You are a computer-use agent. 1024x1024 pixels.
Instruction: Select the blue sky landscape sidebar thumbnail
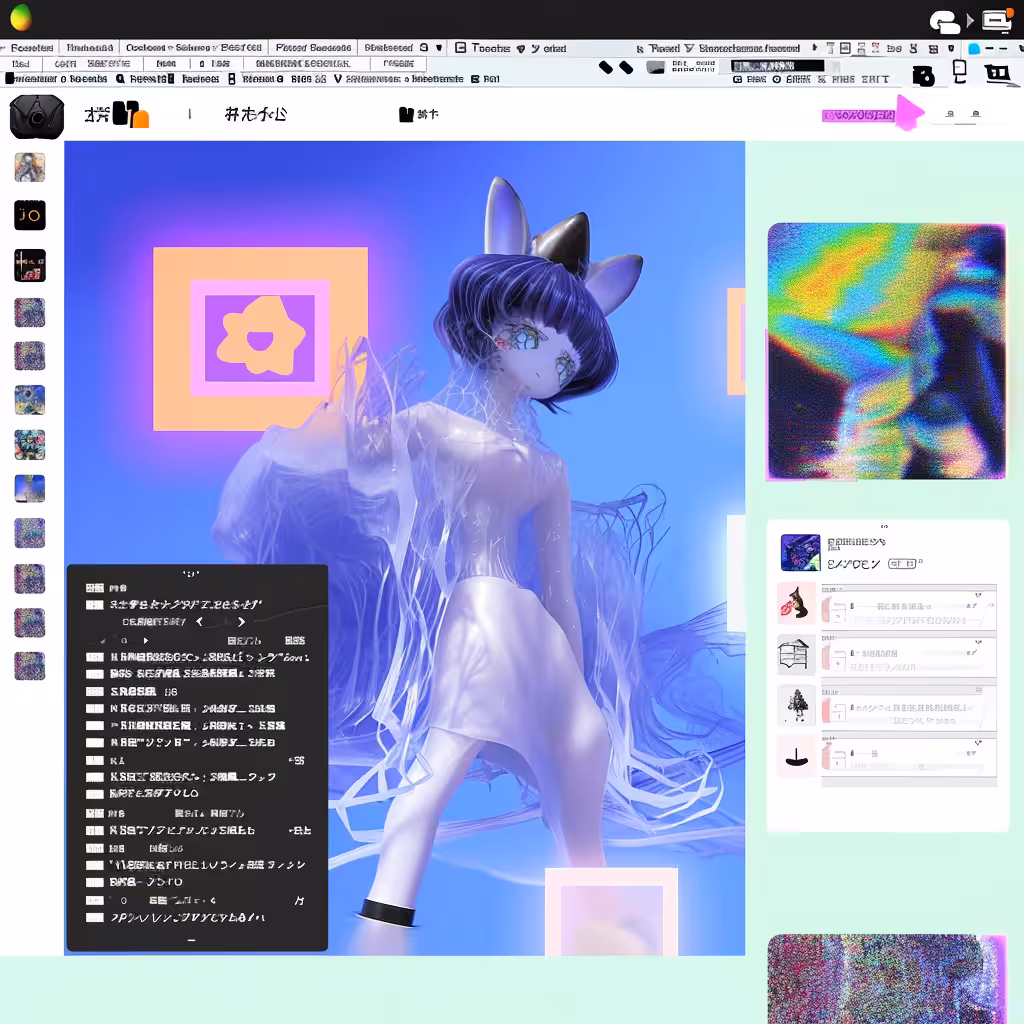(30, 488)
